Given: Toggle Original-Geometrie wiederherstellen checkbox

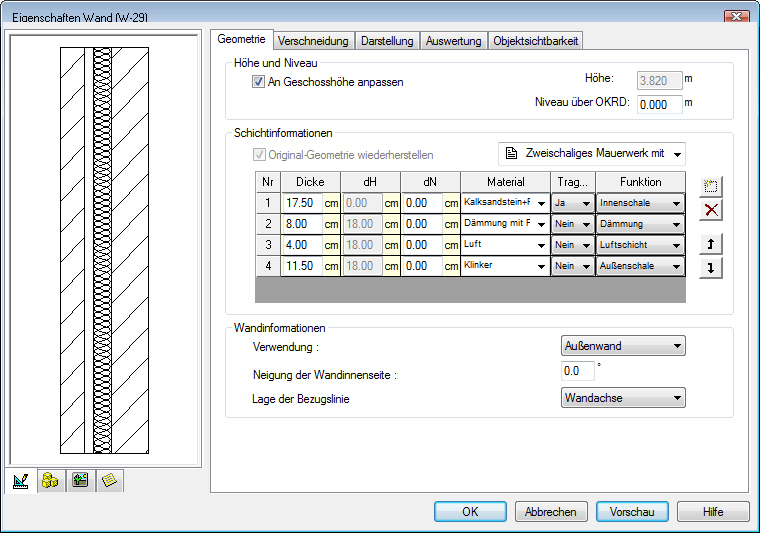Looking at the screenshot, I should point(259,155).
